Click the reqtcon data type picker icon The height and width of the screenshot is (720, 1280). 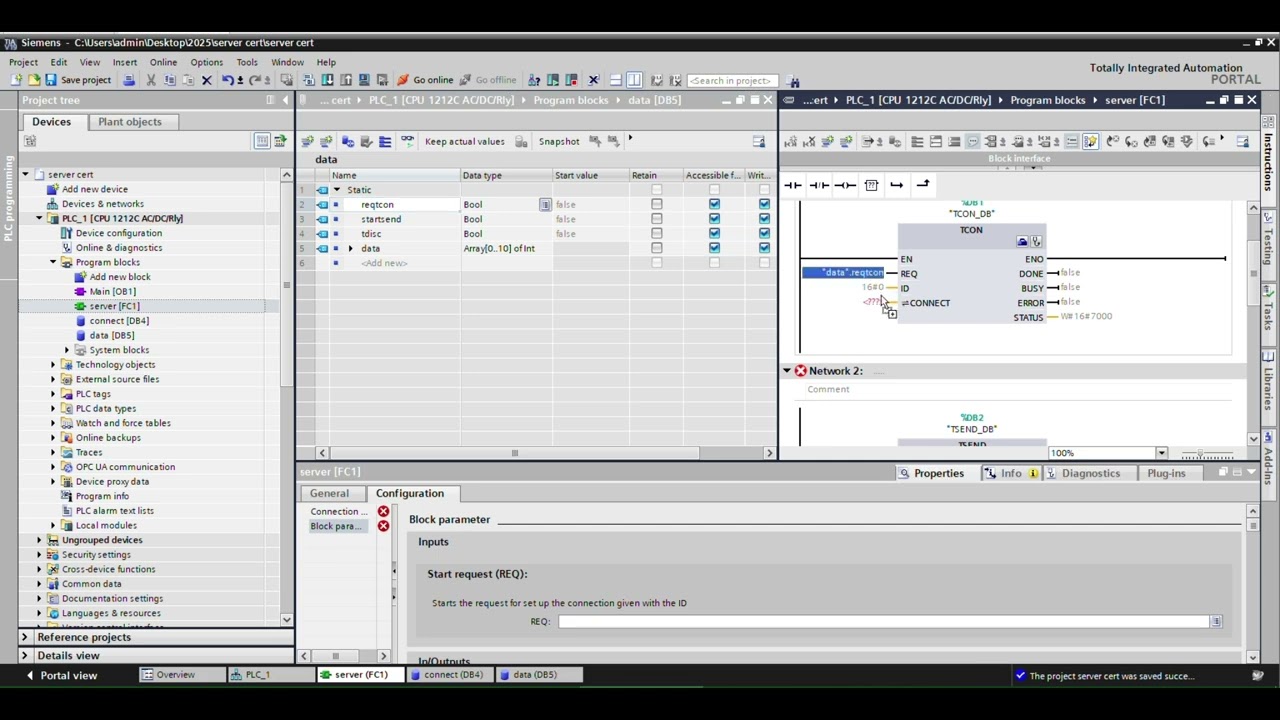tap(545, 205)
